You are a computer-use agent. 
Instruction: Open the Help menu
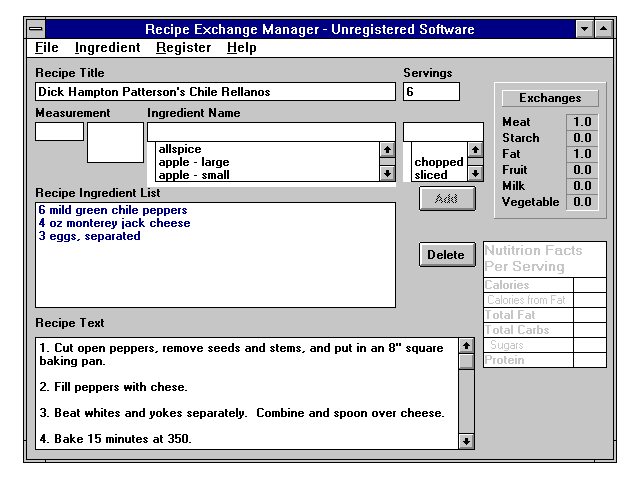pos(241,47)
